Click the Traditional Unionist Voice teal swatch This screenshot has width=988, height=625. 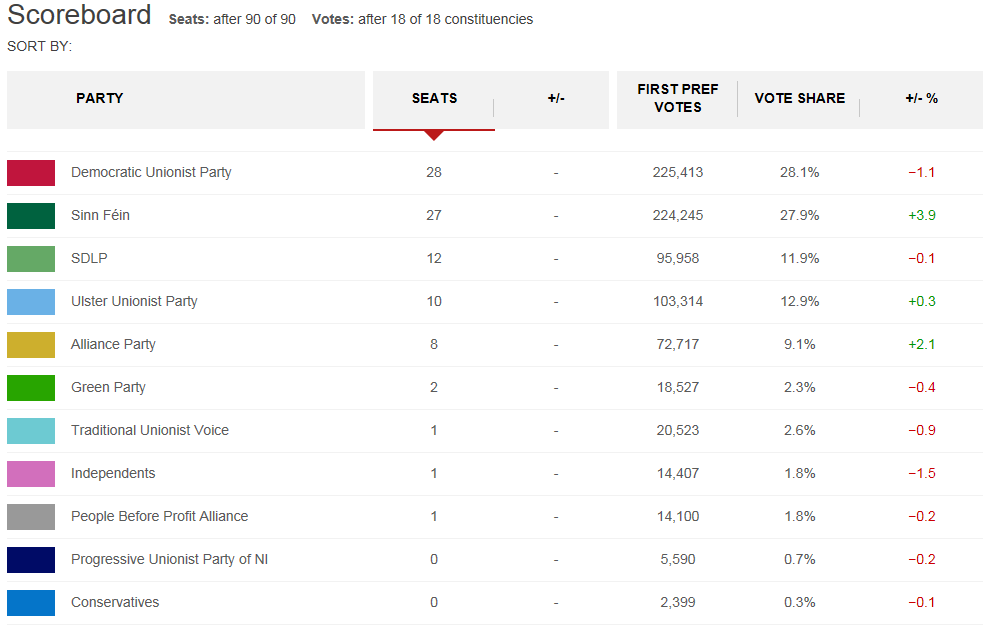[31, 431]
